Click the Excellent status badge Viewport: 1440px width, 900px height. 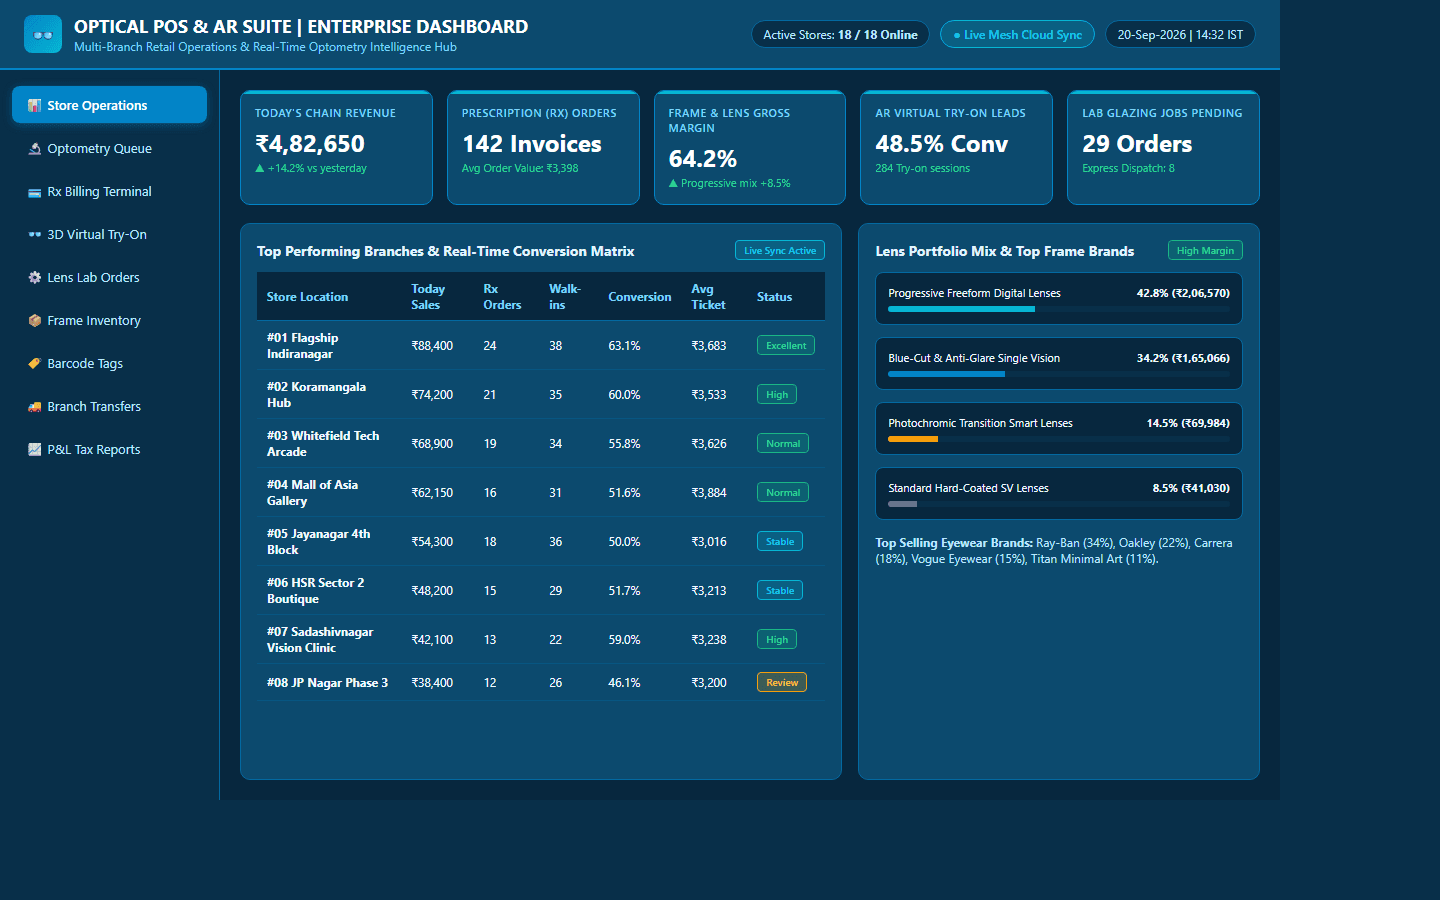click(x=786, y=346)
